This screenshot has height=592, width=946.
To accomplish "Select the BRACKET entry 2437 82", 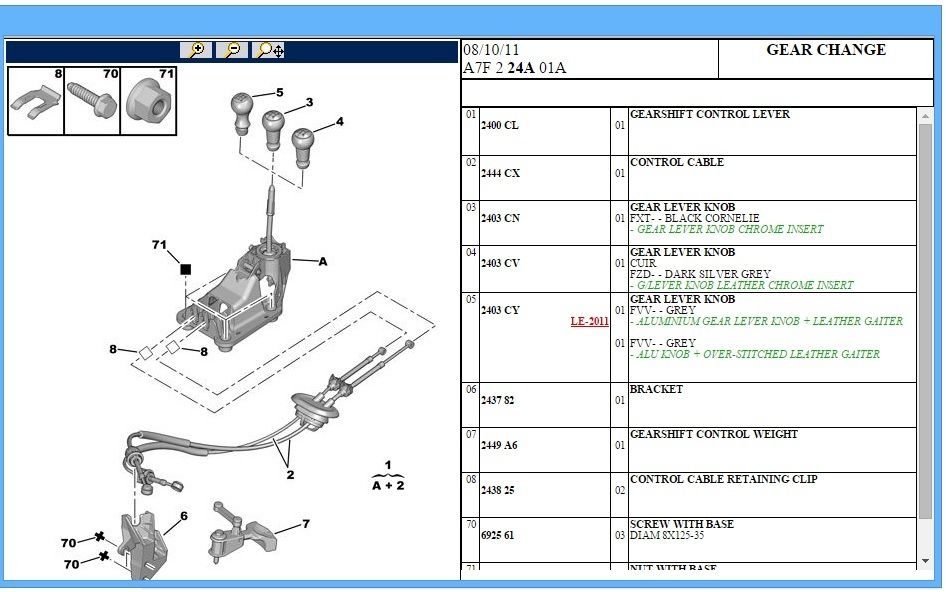I will 500,400.
